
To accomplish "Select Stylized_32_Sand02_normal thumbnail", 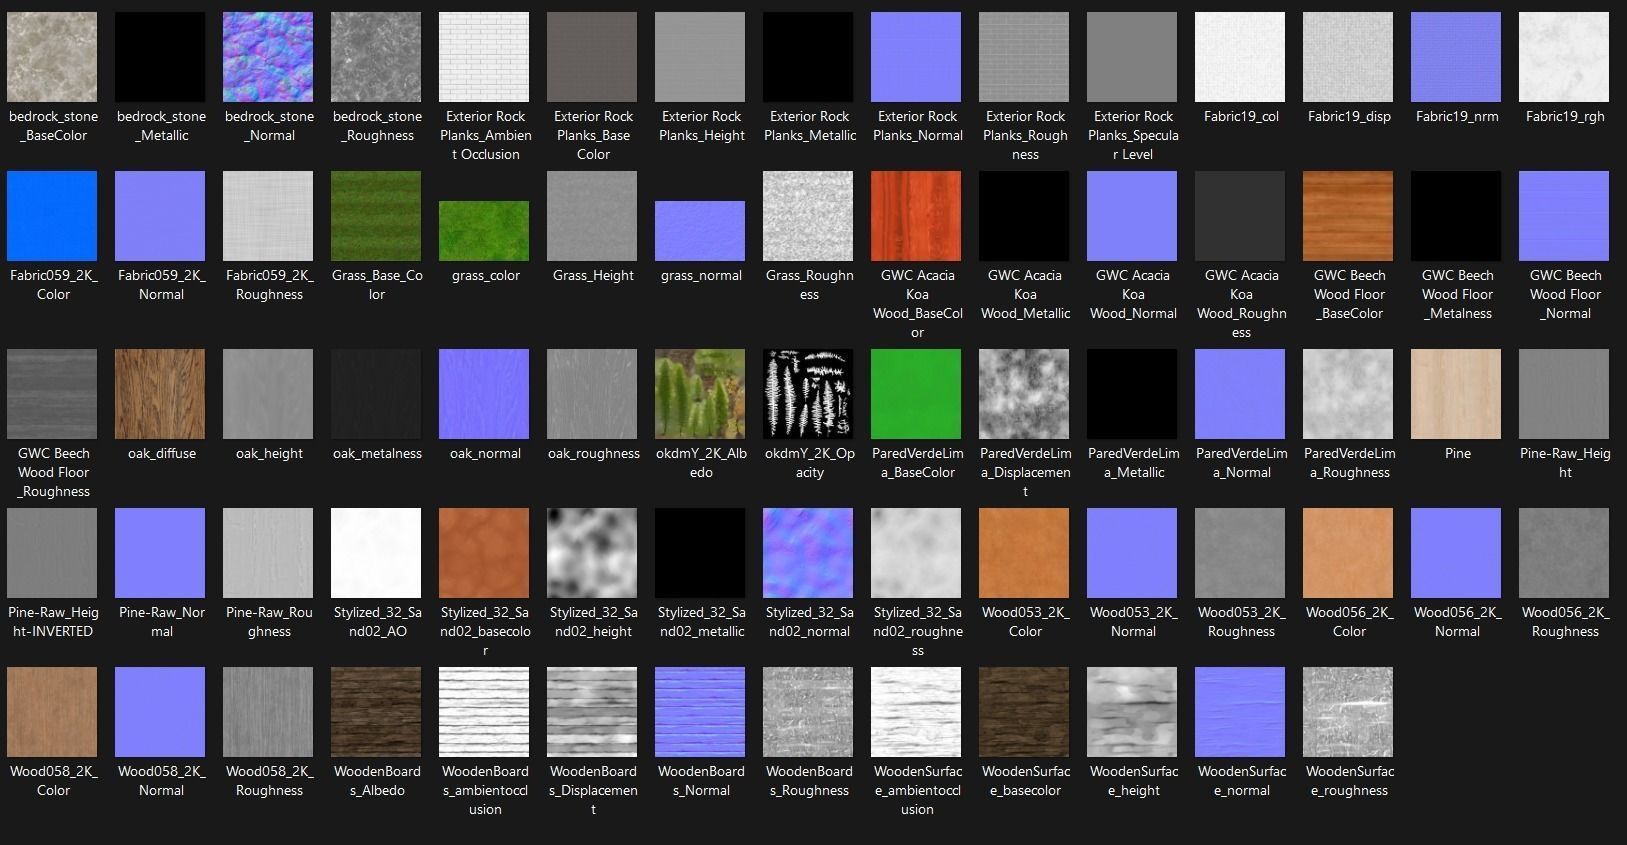I will pyautogui.click(x=808, y=553).
